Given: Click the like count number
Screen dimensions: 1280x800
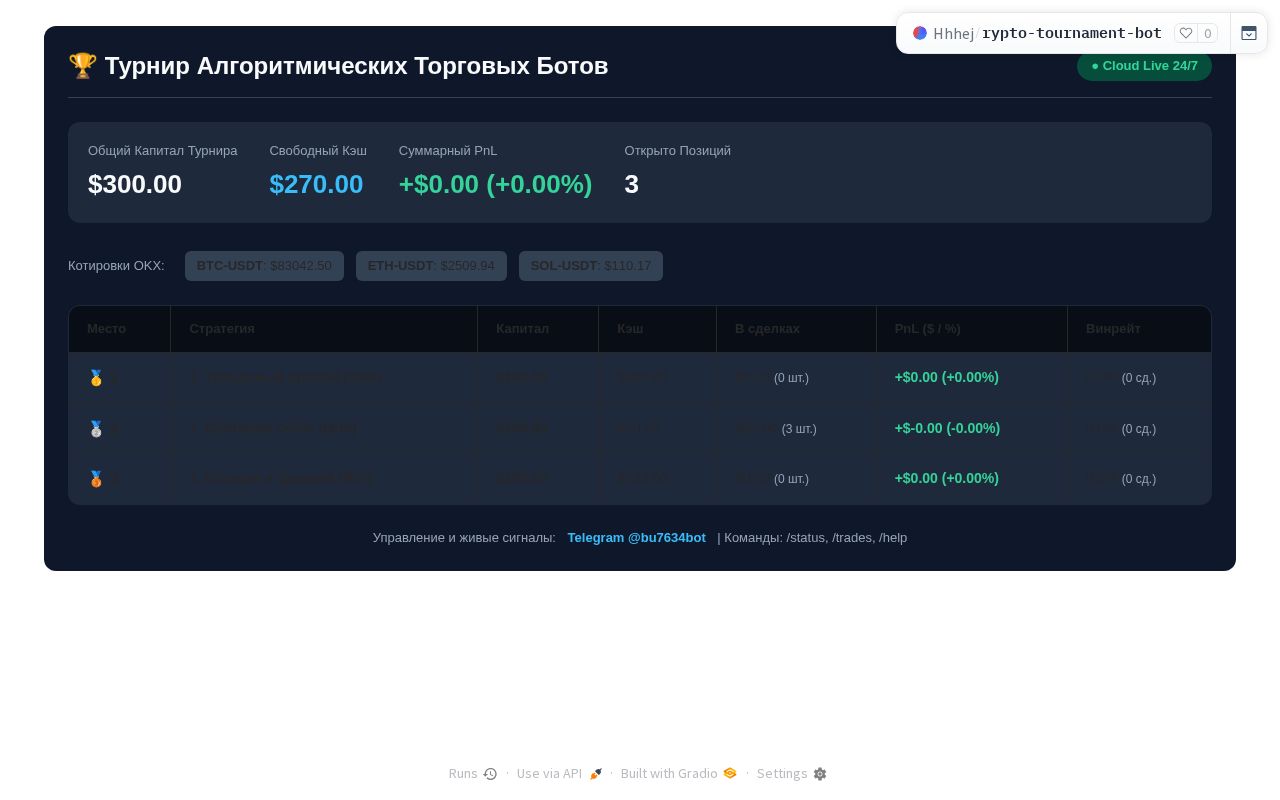Looking at the screenshot, I should pos(1208,33).
